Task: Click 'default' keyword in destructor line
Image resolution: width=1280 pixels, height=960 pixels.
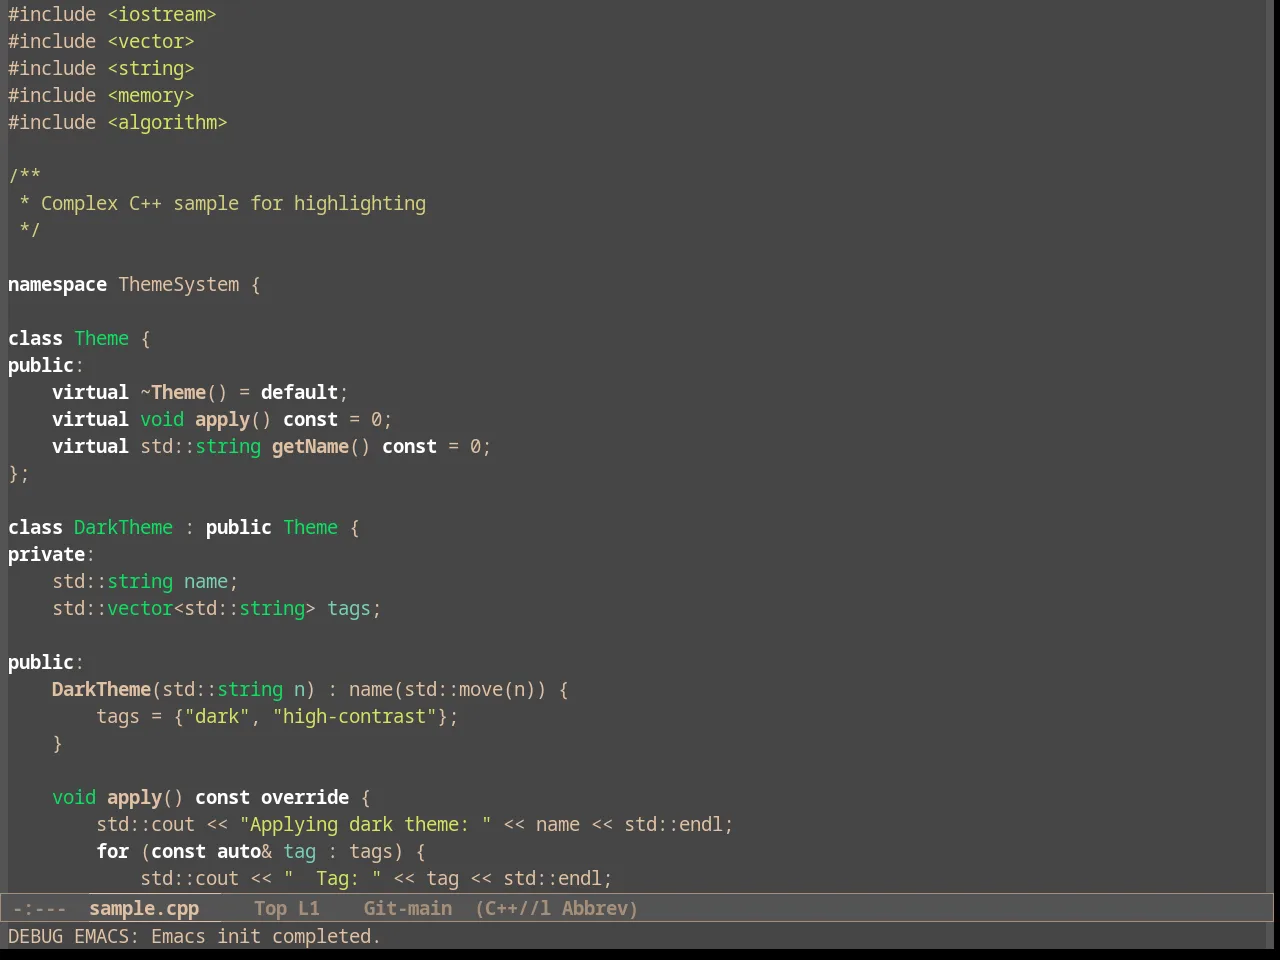Action: click(x=299, y=392)
